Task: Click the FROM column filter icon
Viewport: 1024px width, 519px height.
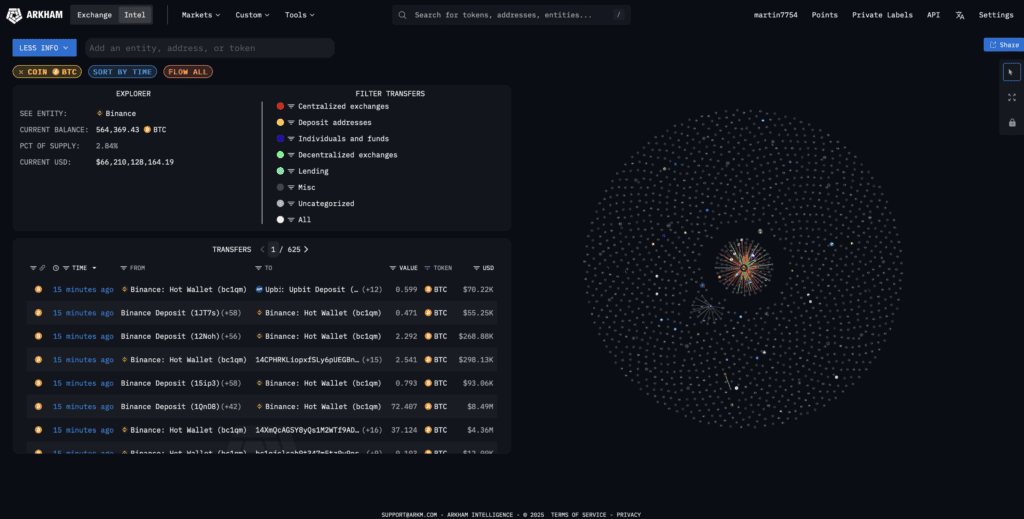Action: point(123,268)
